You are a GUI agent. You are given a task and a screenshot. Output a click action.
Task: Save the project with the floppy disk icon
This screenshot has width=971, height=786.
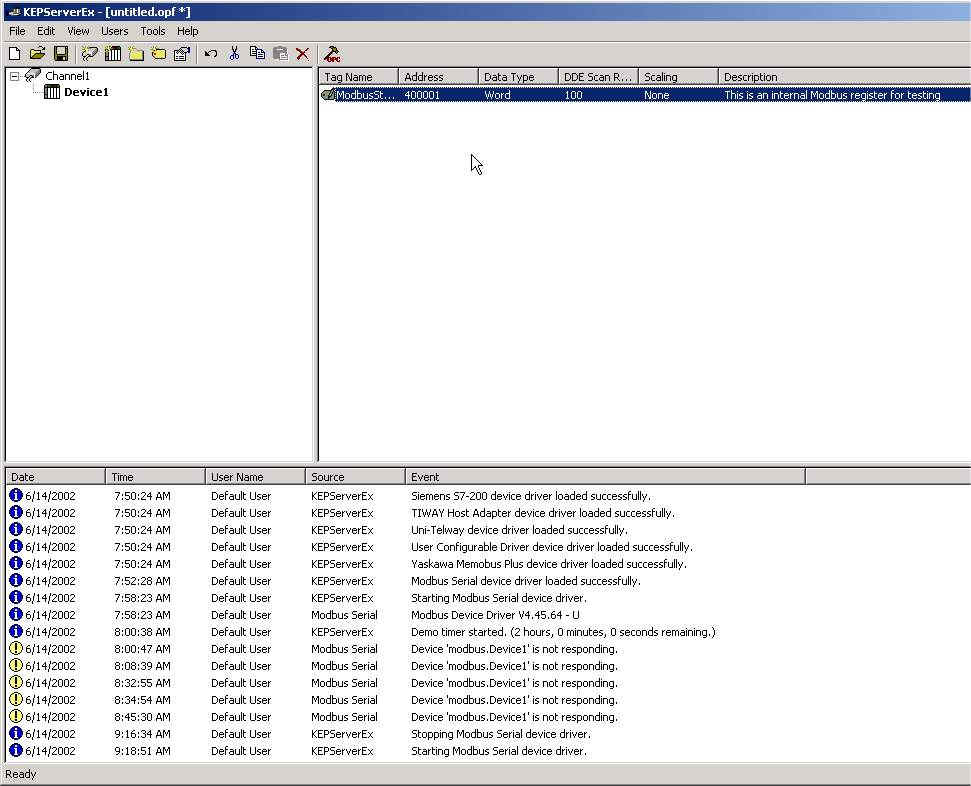pyautogui.click(x=61, y=54)
